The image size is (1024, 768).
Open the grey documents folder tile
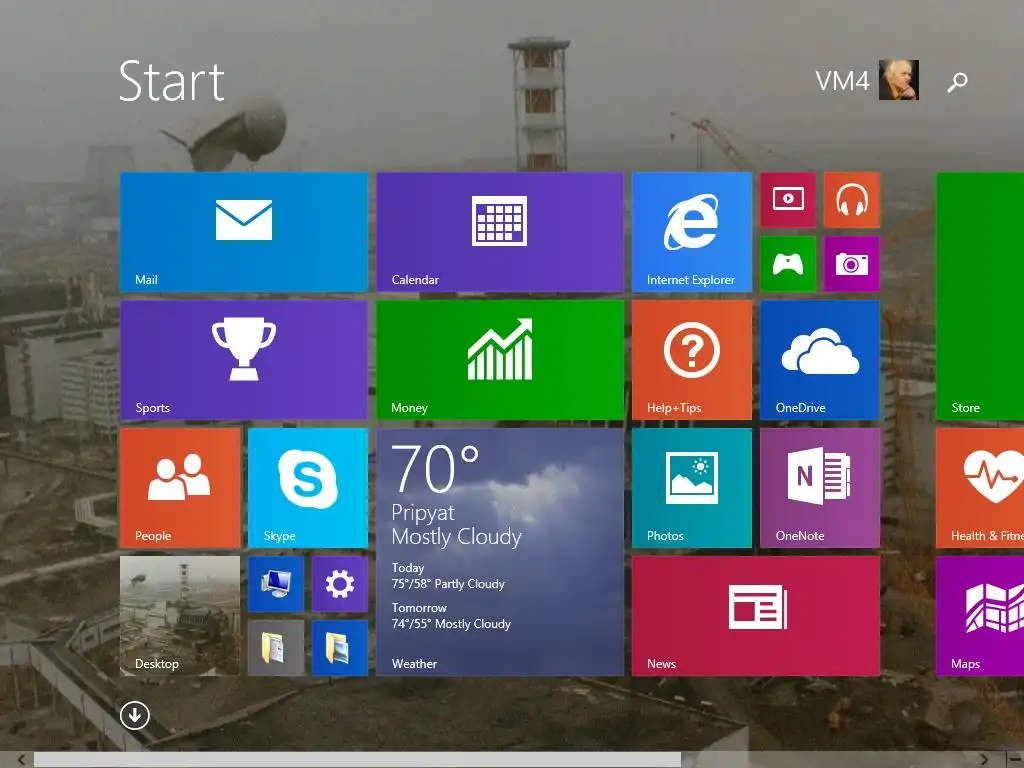click(x=276, y=648)
